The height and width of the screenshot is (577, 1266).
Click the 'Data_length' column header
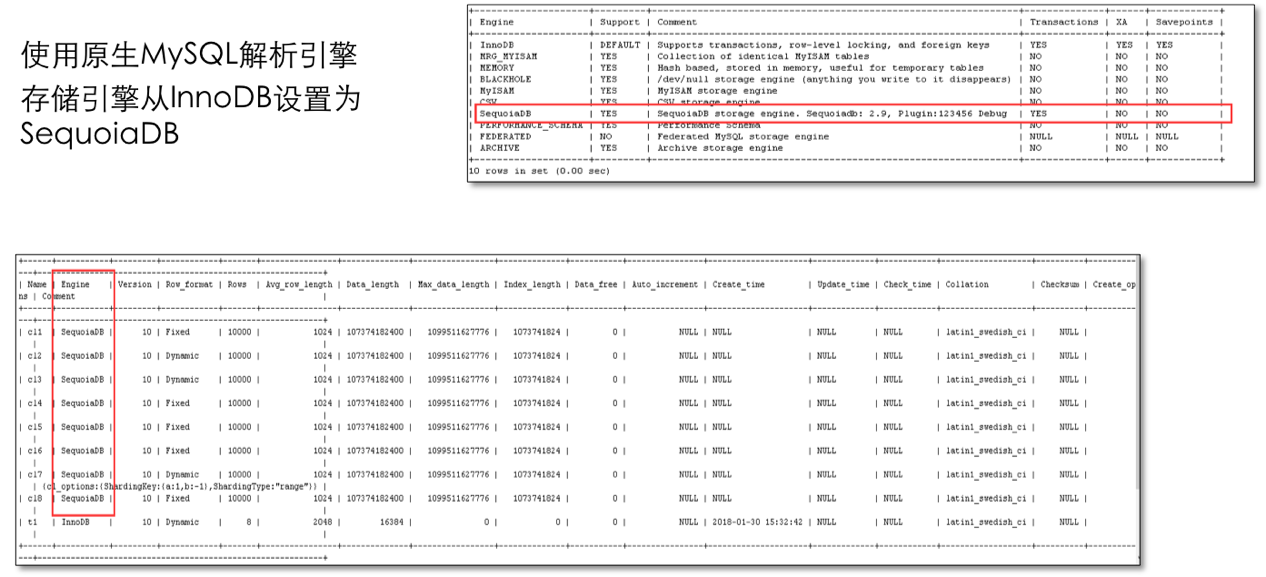pyautogui.click(x=373, y=284)
